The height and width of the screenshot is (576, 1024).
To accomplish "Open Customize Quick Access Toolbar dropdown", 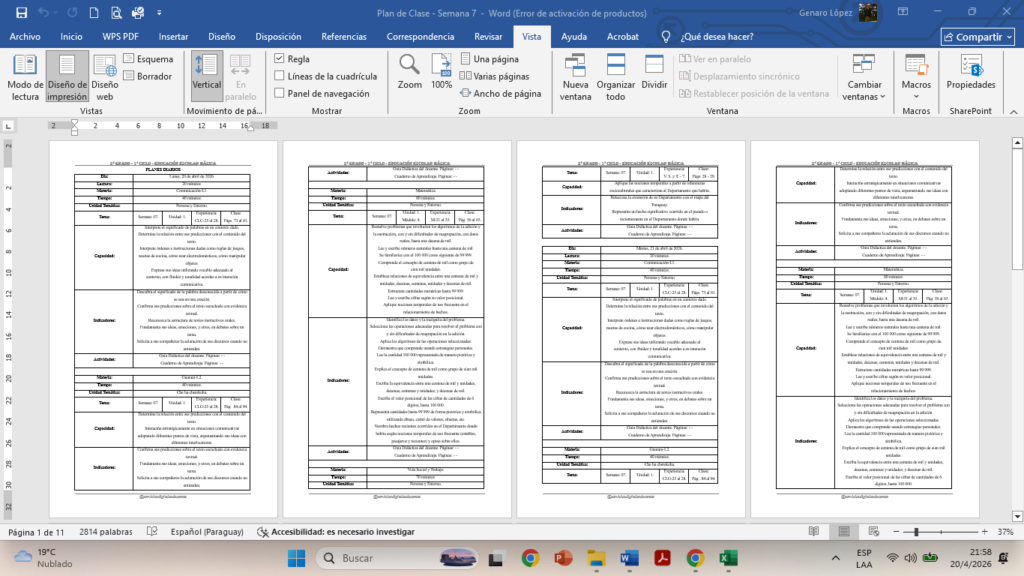I will (x=159, y=12).
